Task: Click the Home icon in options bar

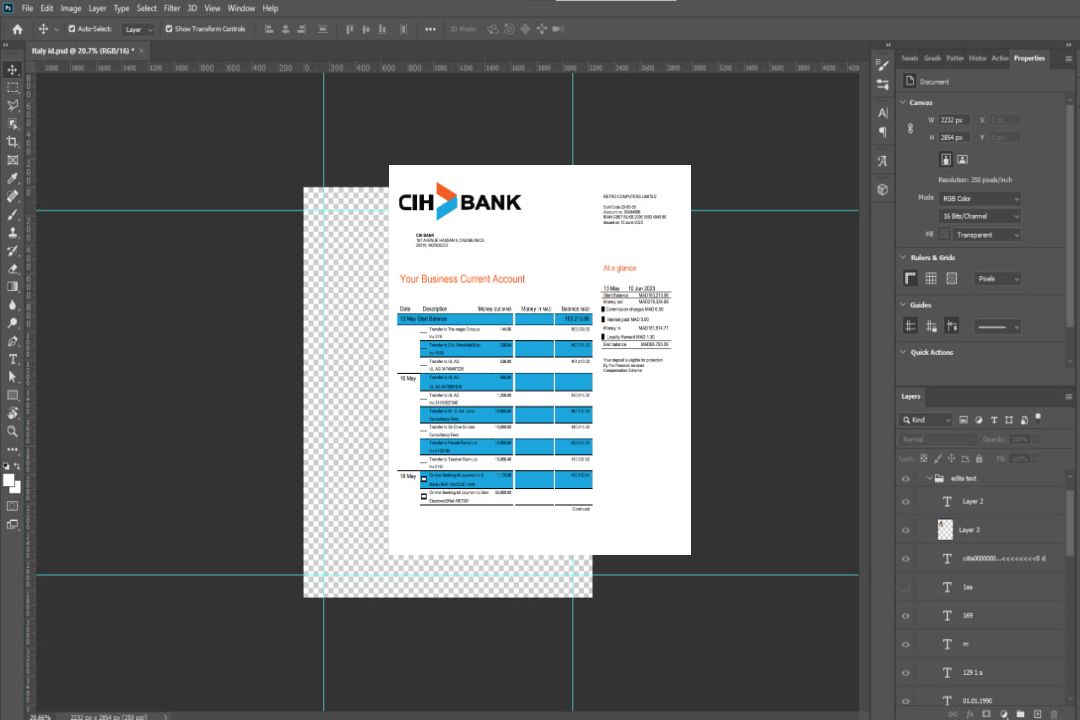Action: 17,29
